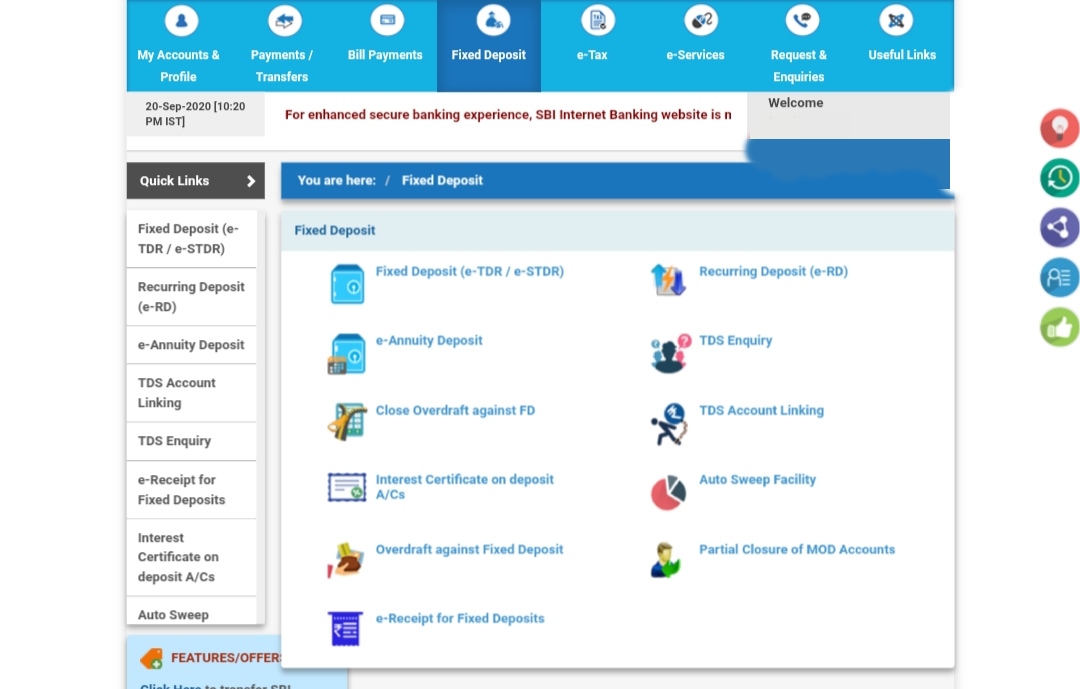Open Close Overdraft against FD link

pyautogui.click(x=455, y=411)
